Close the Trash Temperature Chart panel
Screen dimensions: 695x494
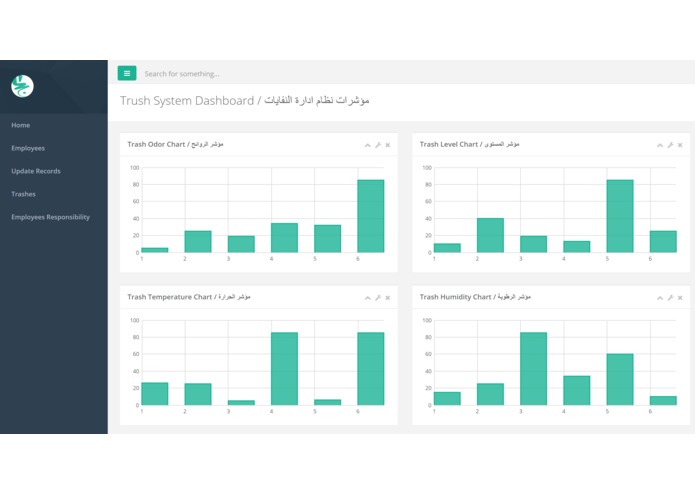[x=388, y=298]
